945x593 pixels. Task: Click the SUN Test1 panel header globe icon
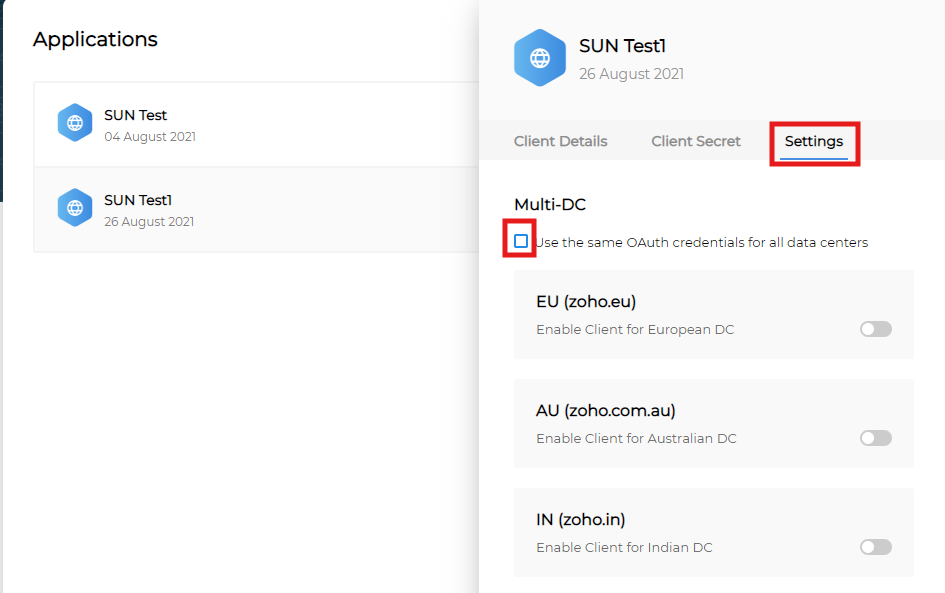coord(540,58)
